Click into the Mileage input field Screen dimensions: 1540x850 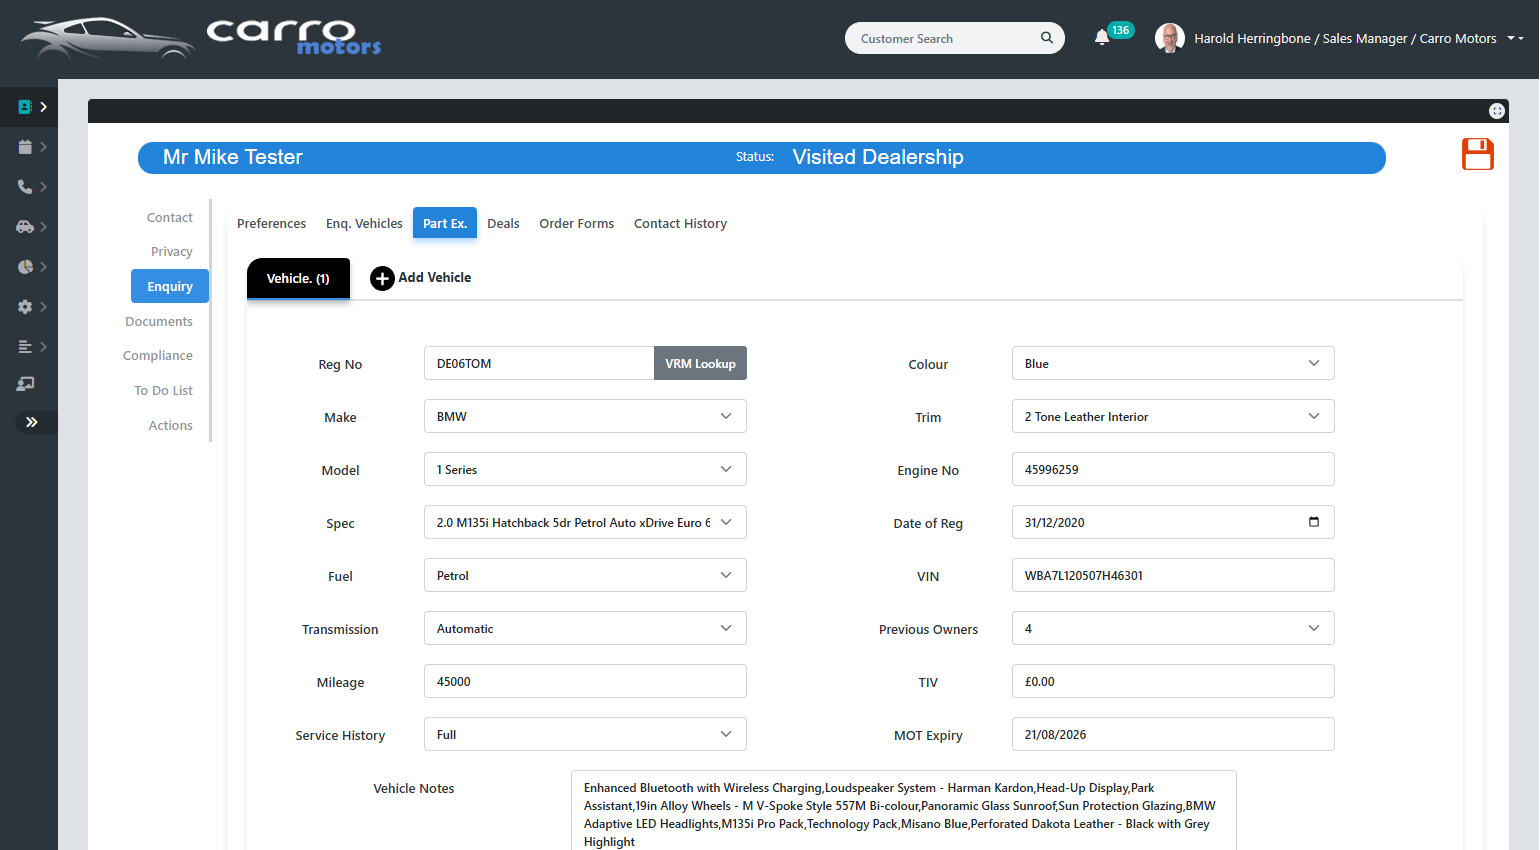(585, 682)
